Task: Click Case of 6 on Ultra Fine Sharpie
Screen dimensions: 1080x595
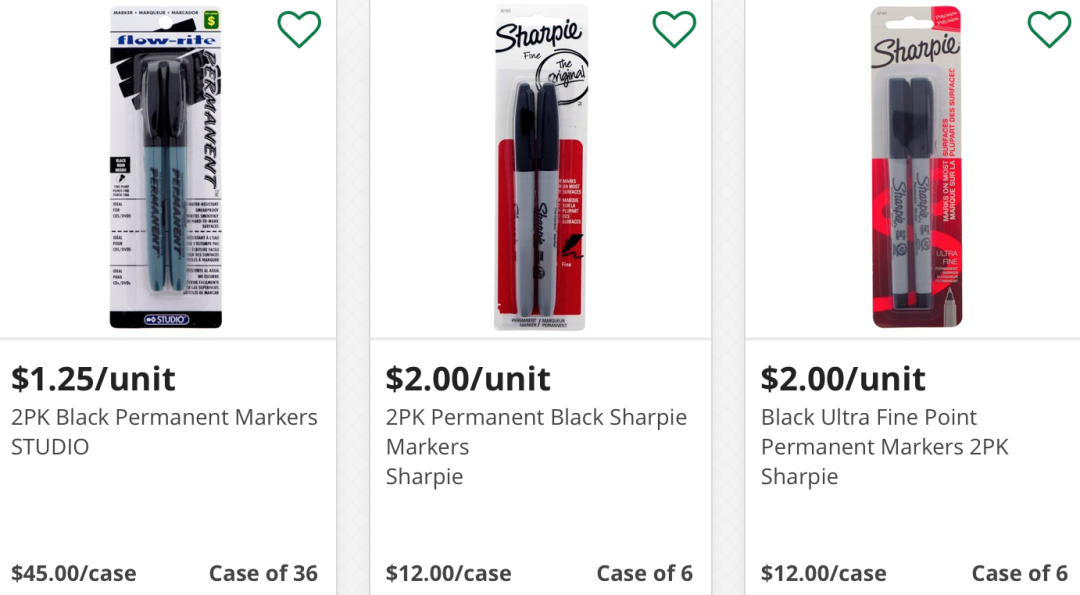Action: pos(1019,573)
